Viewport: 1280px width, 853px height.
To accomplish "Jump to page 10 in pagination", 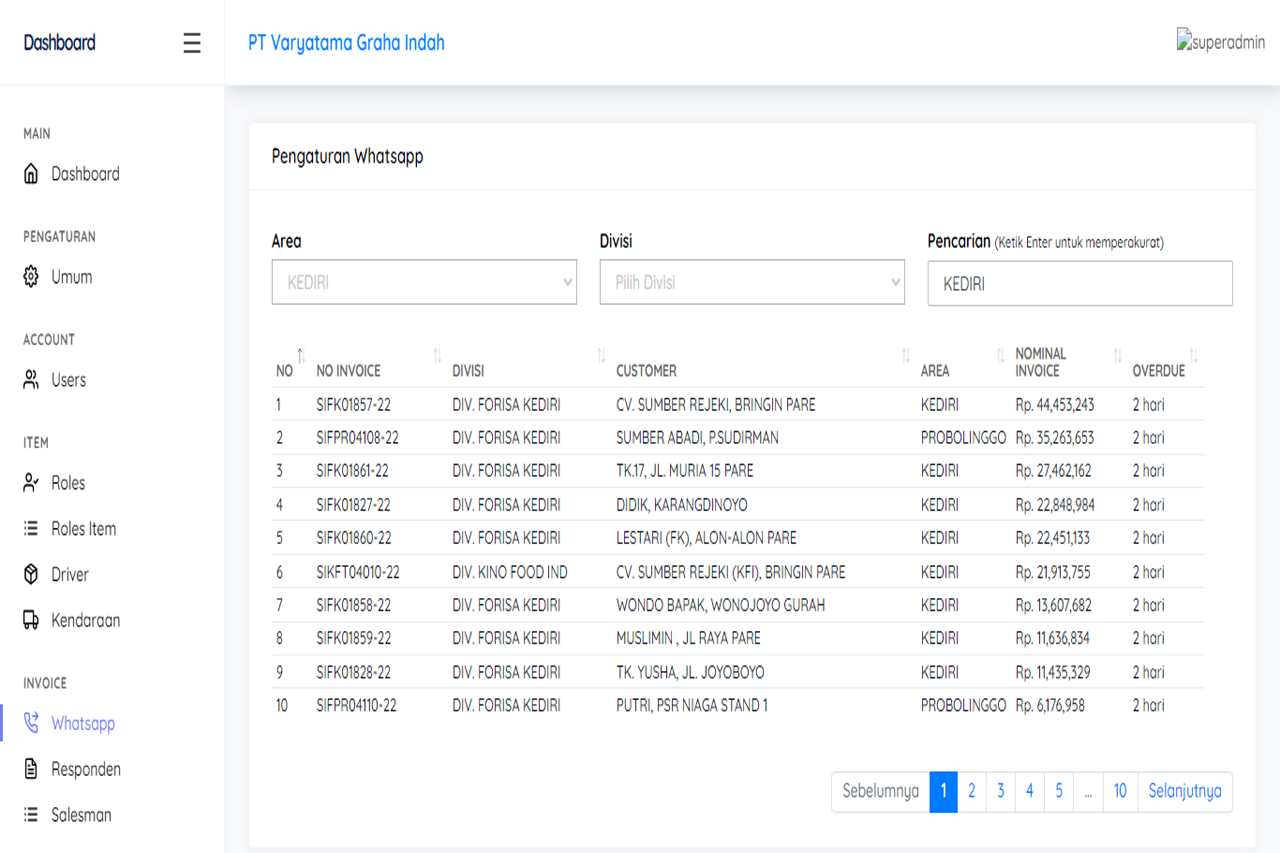I will click(x=1119, y=791).
